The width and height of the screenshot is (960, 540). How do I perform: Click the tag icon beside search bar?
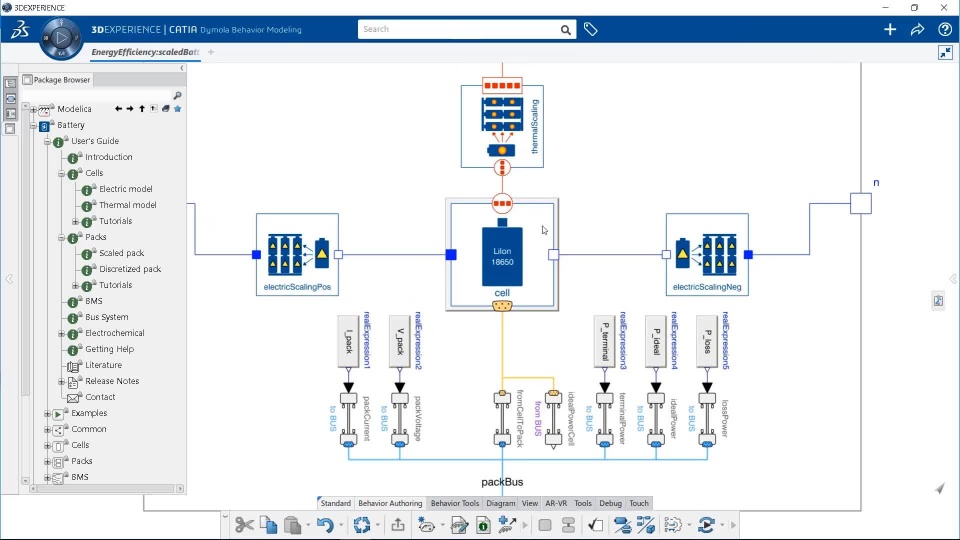[x=590, y=29]
